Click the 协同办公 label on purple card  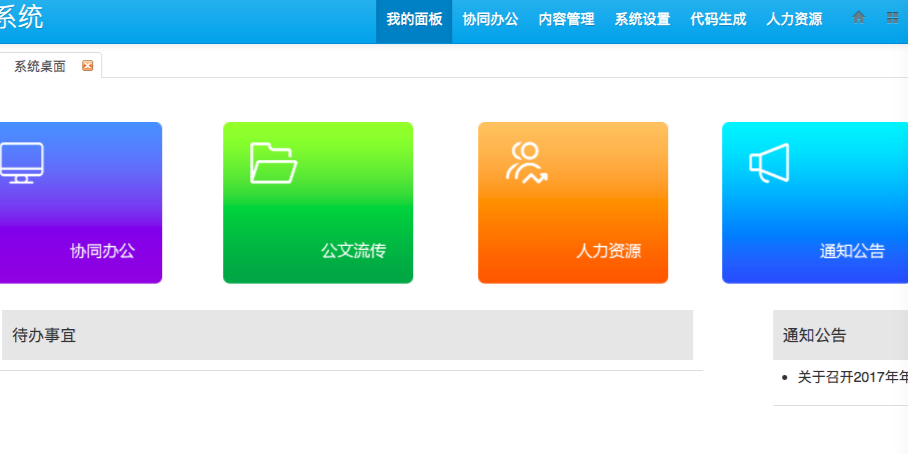click(x=102, y=251)
